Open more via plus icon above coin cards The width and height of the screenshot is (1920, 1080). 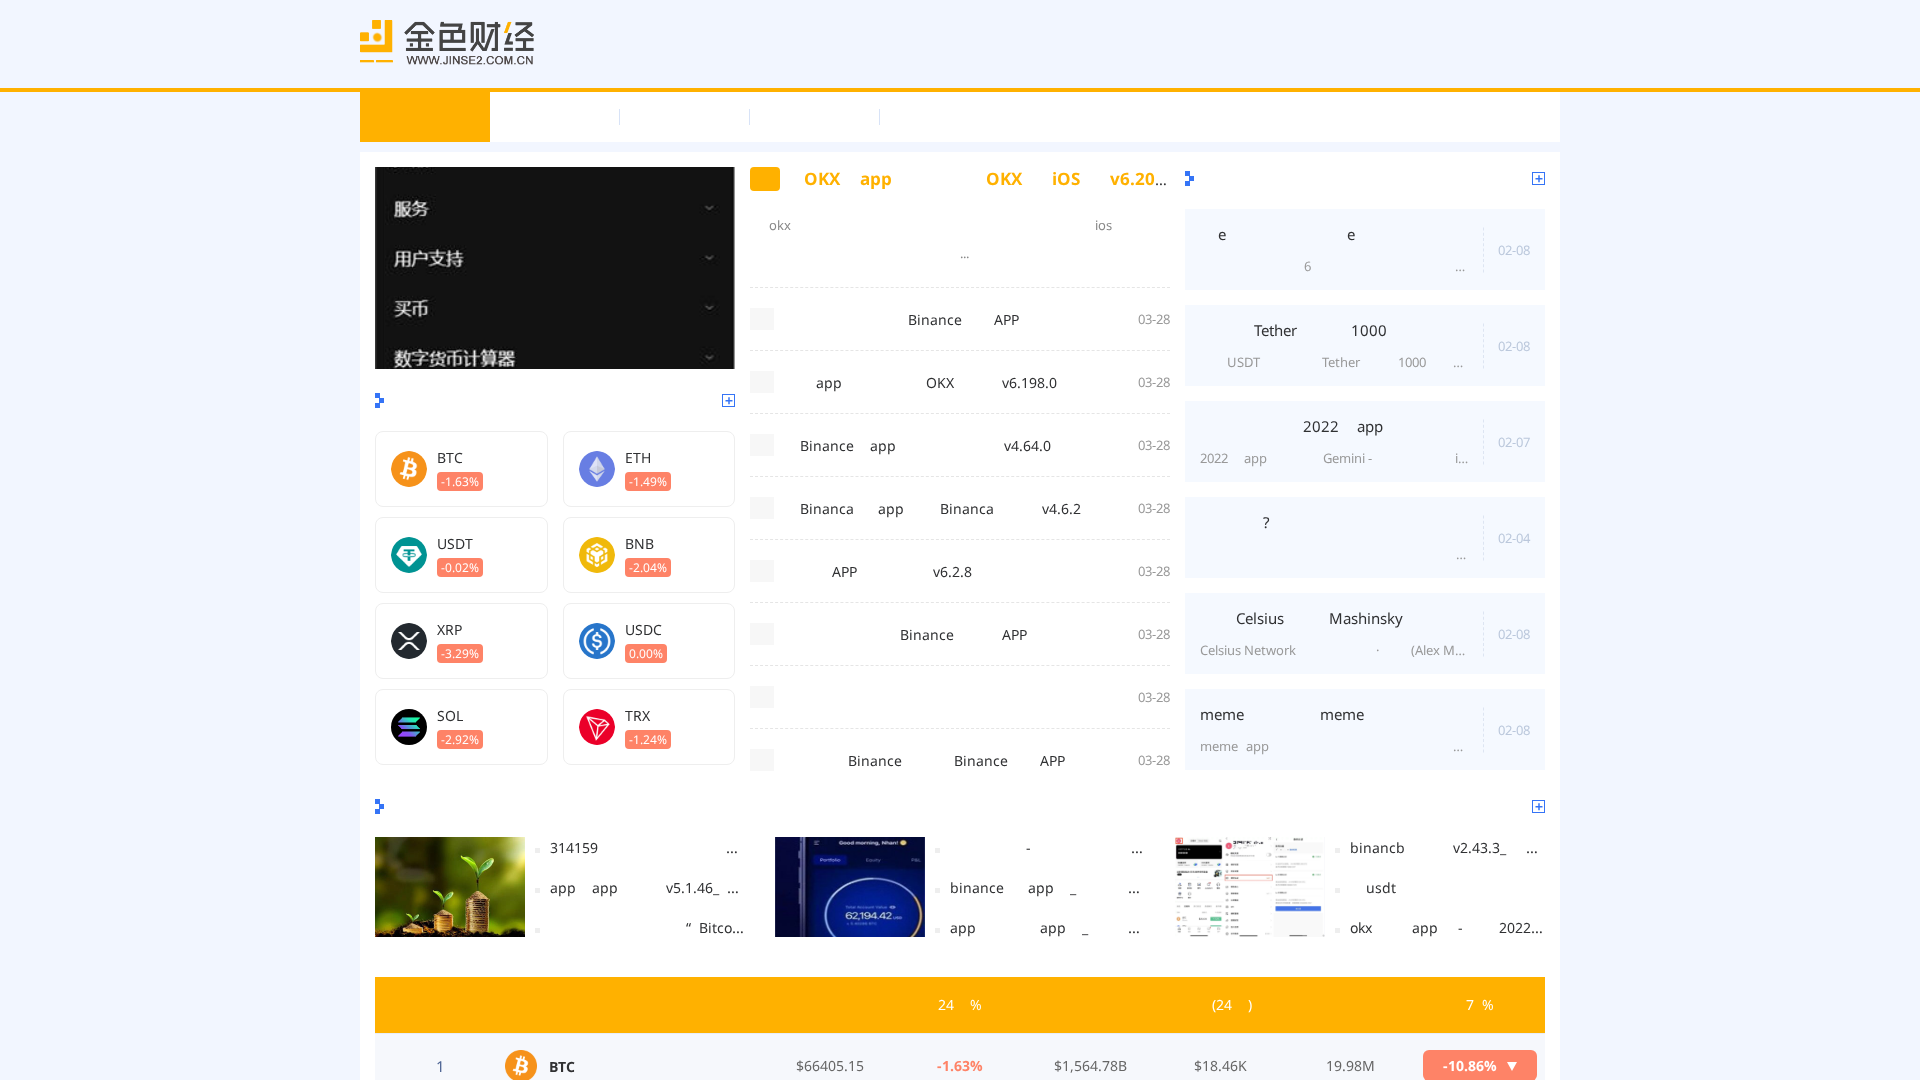(x=728, y=400)
